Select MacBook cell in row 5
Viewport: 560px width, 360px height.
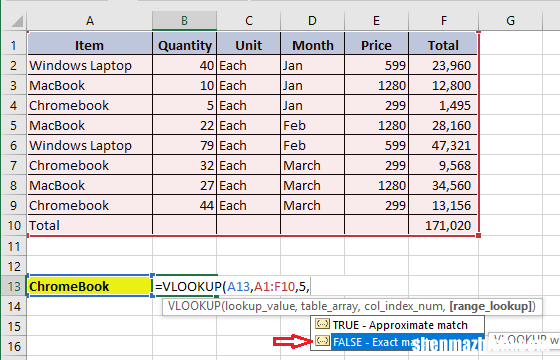(x=90, y=125)
